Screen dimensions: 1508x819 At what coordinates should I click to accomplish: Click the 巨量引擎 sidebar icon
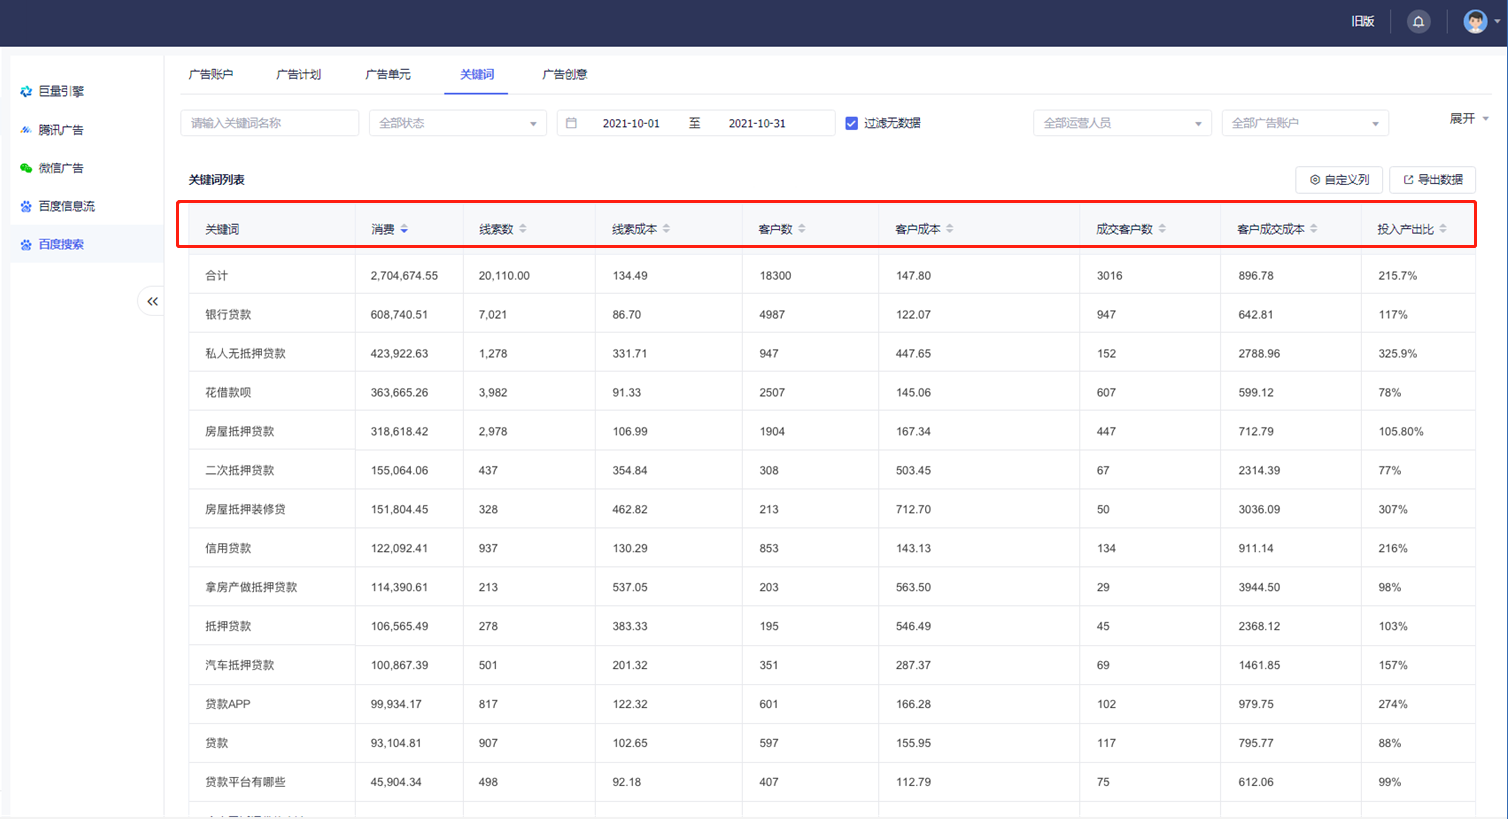[26, 91]
